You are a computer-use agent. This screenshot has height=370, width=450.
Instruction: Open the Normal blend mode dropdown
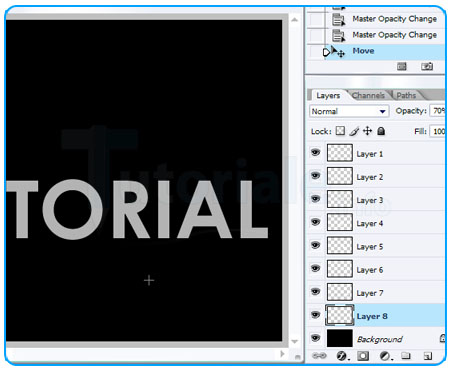349,111
